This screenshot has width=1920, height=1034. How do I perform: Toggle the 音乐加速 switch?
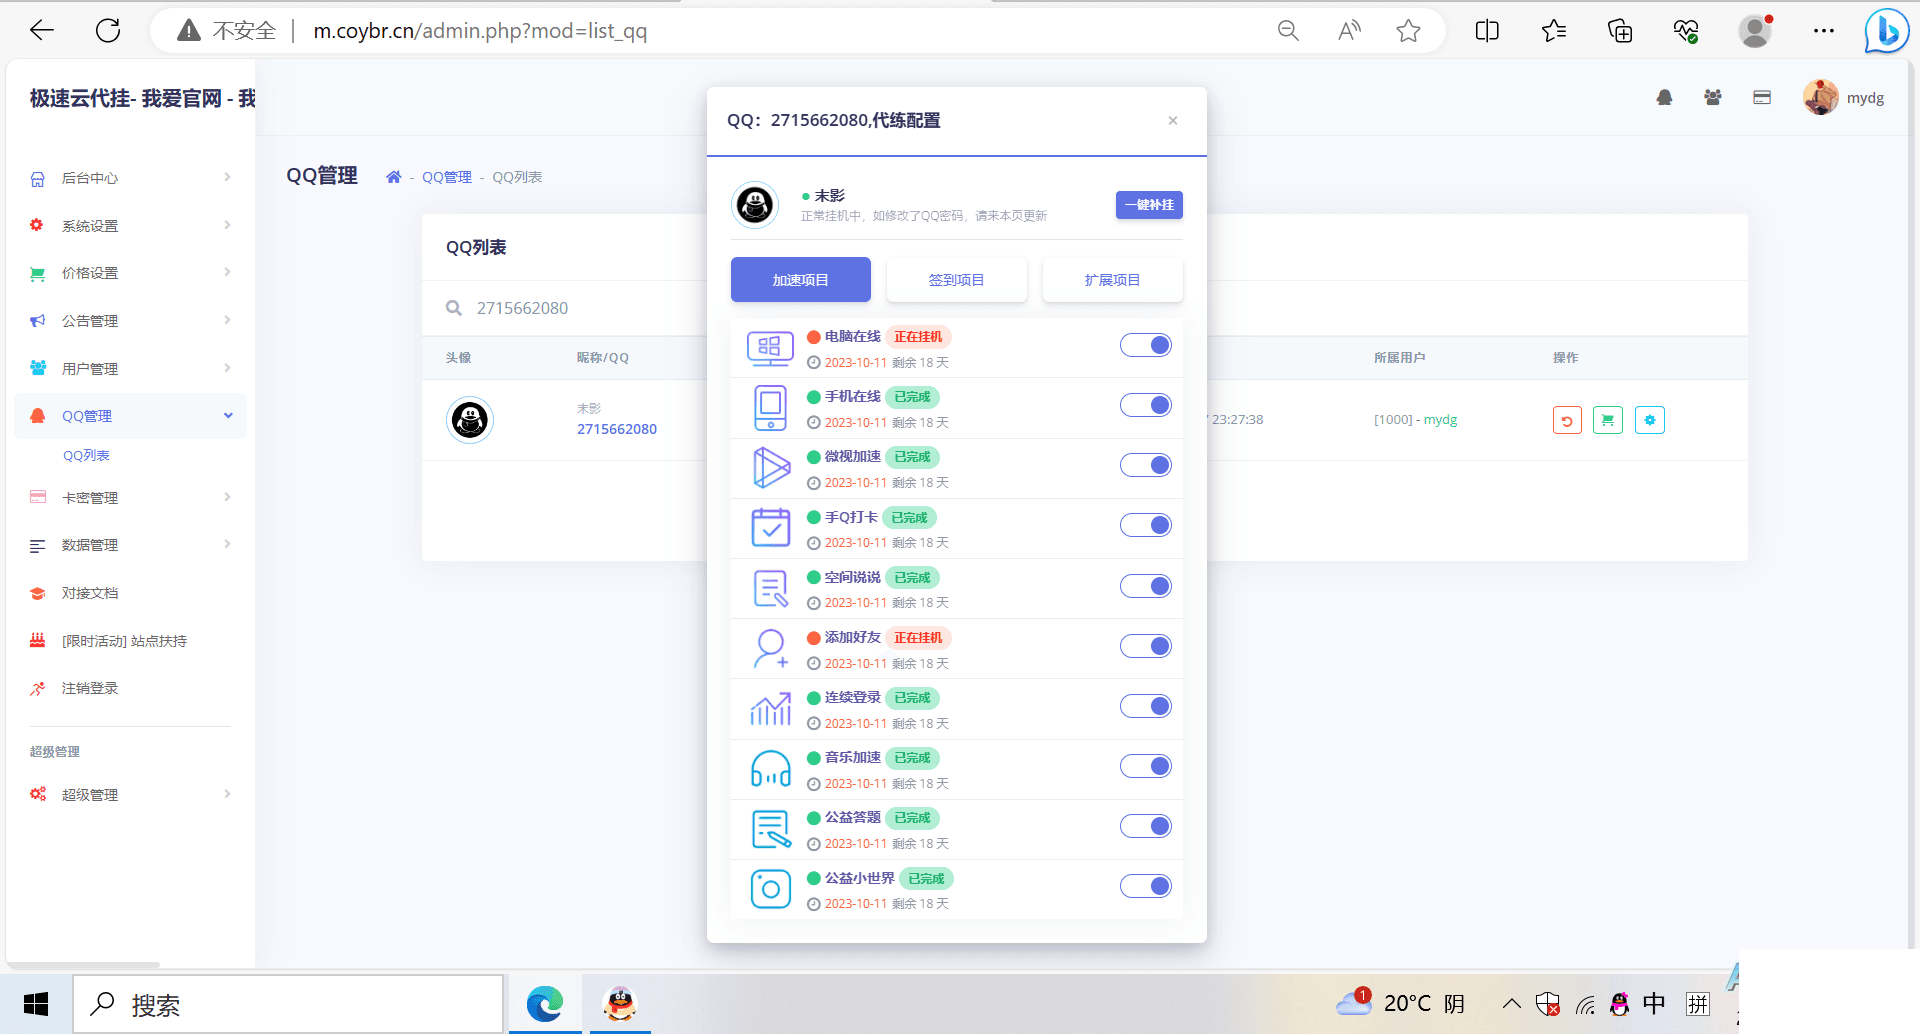click(1146, 766)
